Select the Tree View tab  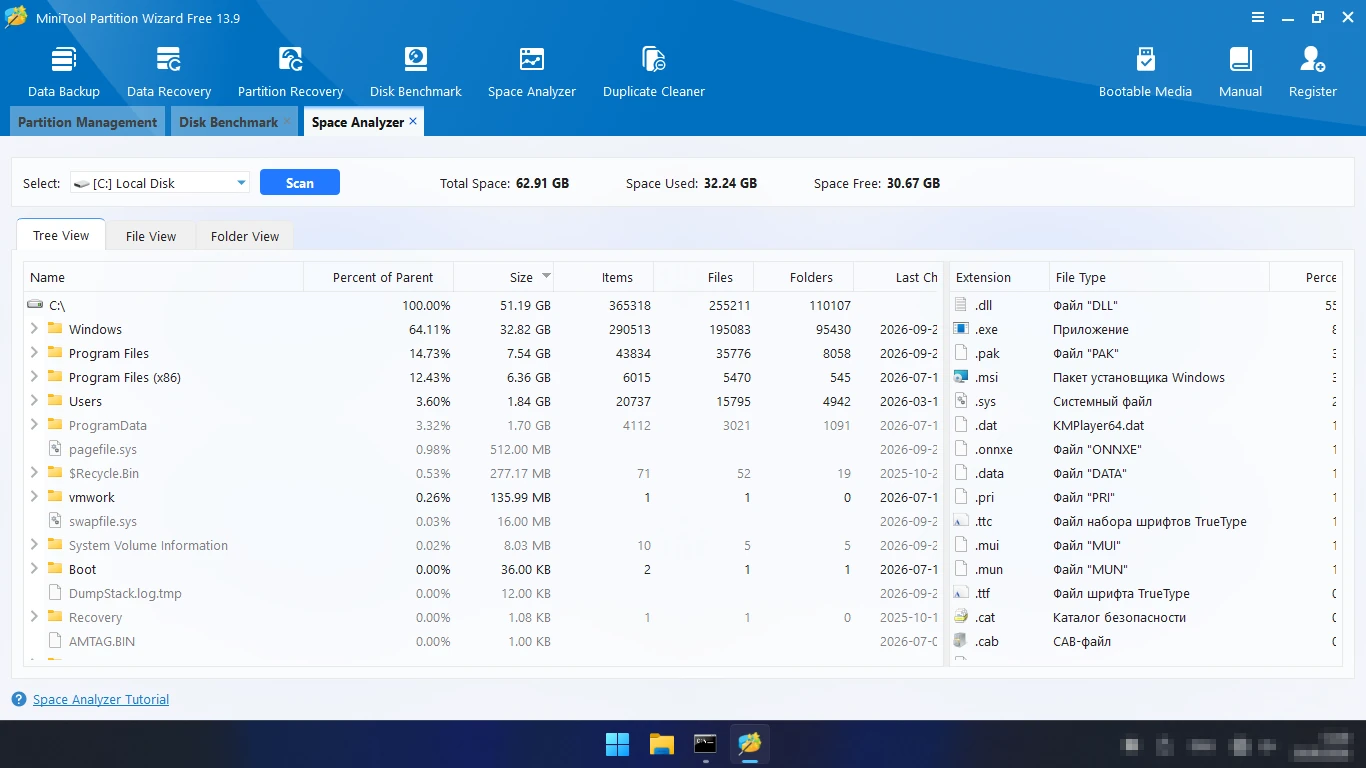[61, 236]
